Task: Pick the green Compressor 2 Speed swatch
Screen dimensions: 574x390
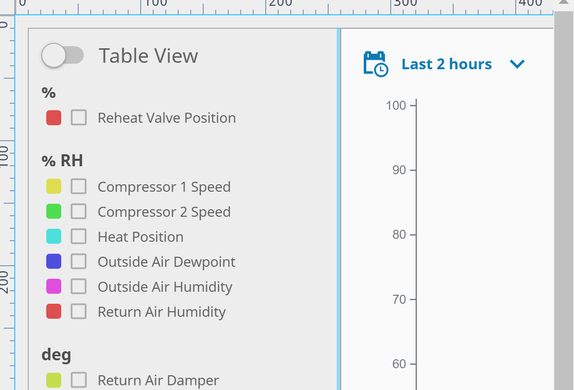Action: click(x=54, y=212)
